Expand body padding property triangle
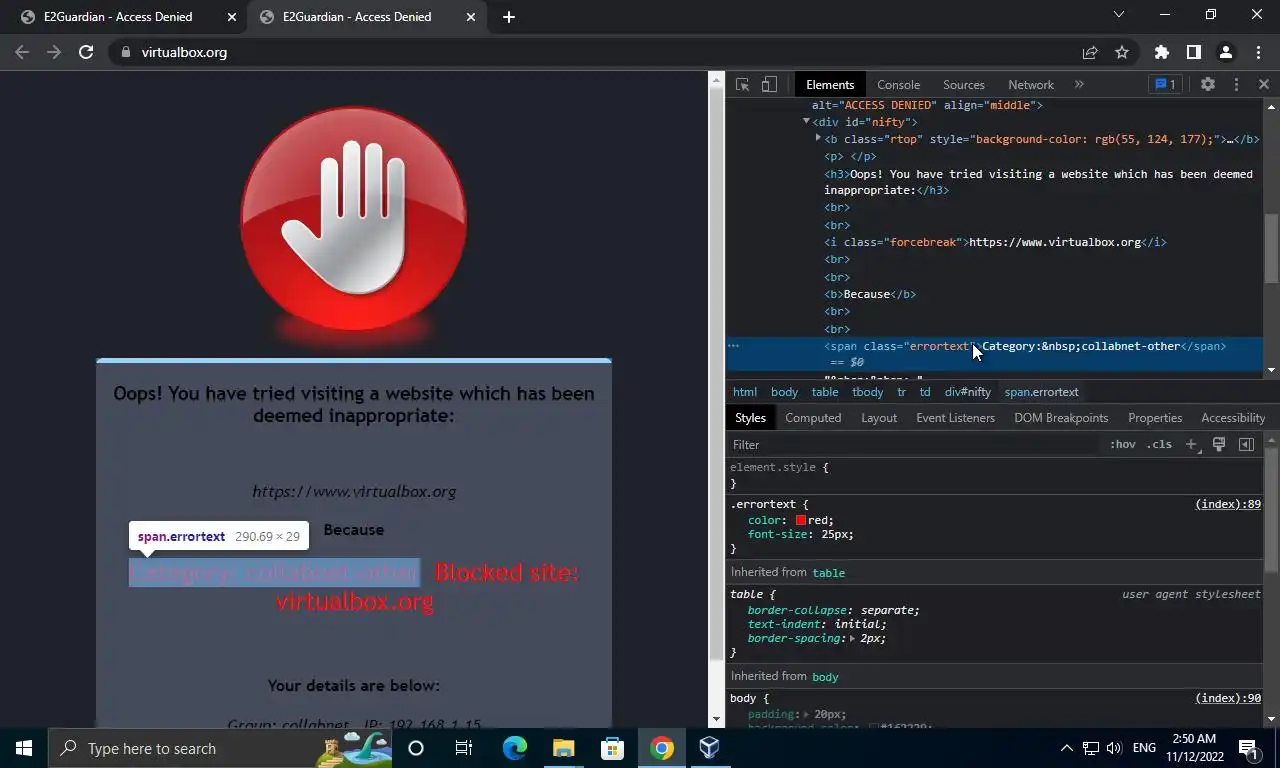 click(808, 715)
